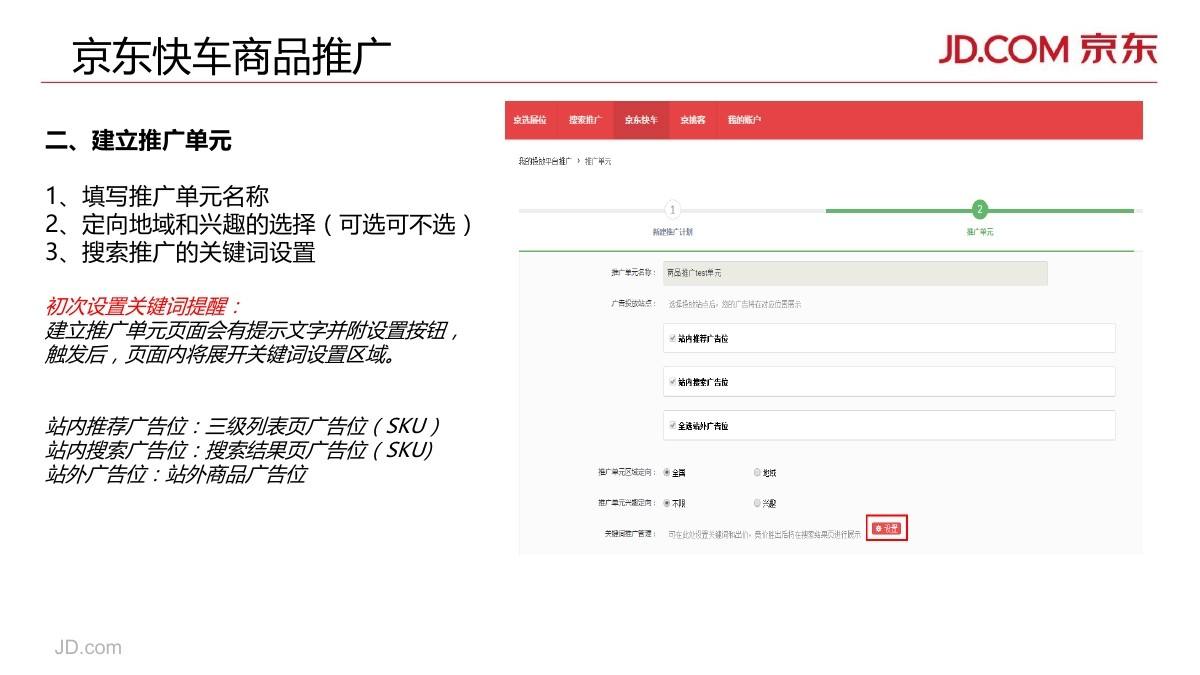Select the 全国 radio button
This screenshot has width=1200, height=675.
tap(667, 473)
